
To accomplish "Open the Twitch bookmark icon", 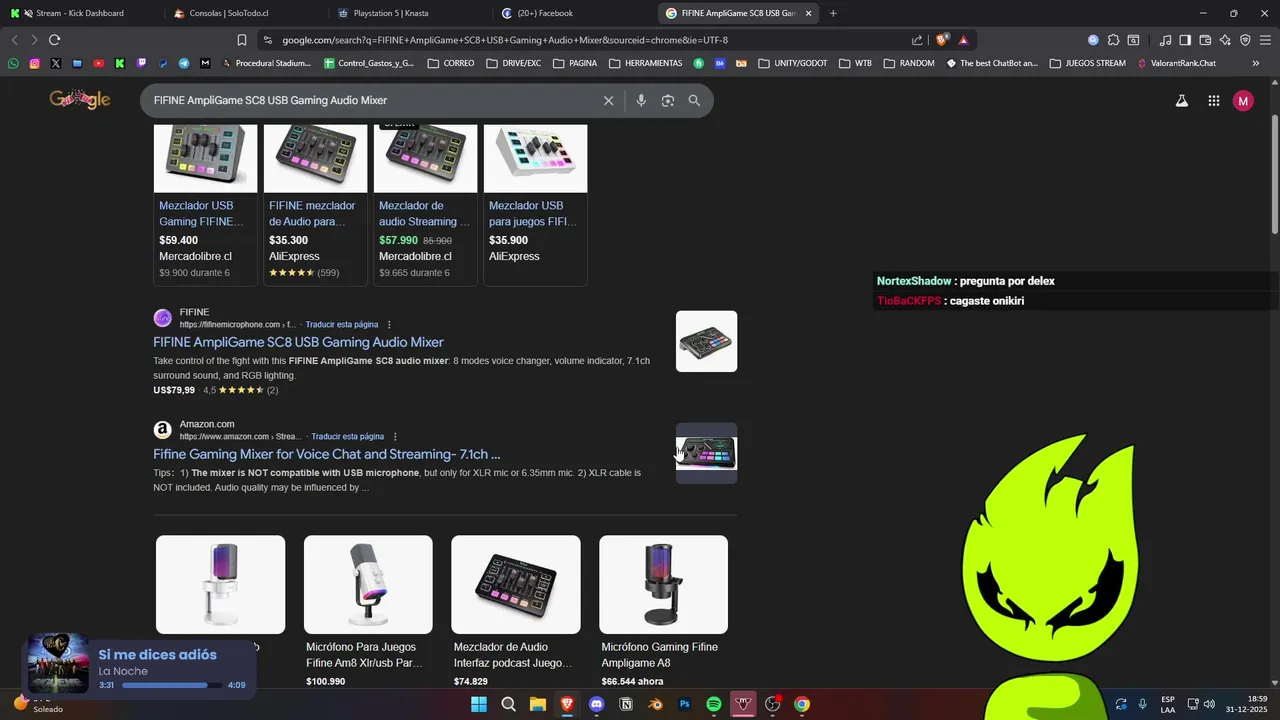I will 141,63.
